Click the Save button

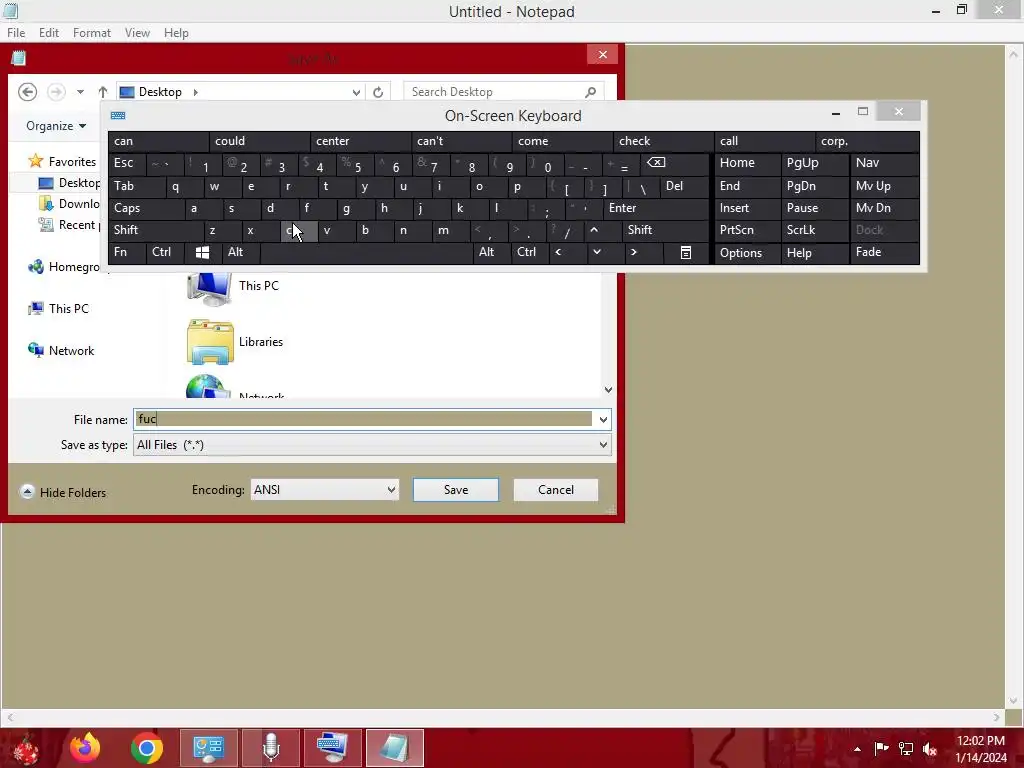click(x=456, y=490)
